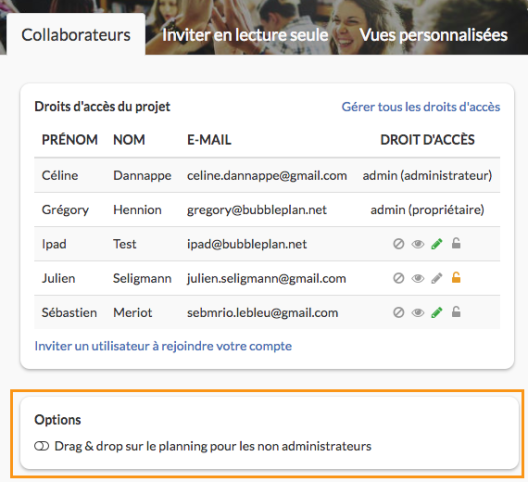
Task: Select email ipad@bubbleplan.net
Action: [247, 244]
